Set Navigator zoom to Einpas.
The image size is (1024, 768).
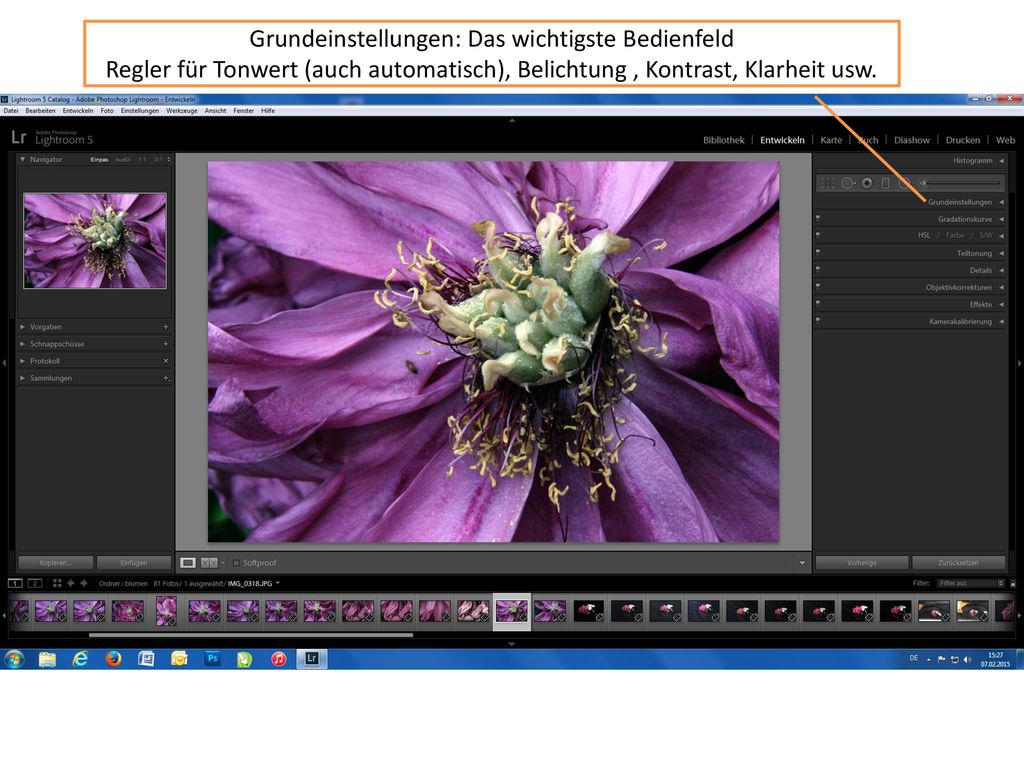99,159
